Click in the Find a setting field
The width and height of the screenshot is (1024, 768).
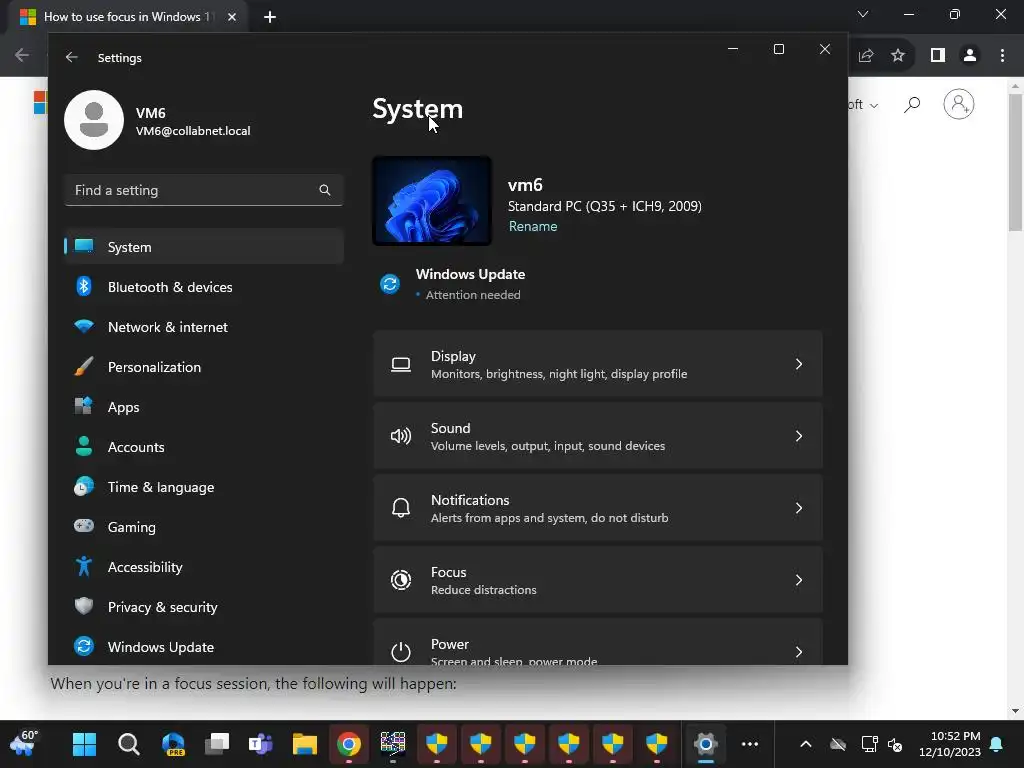tap(204, 190)
